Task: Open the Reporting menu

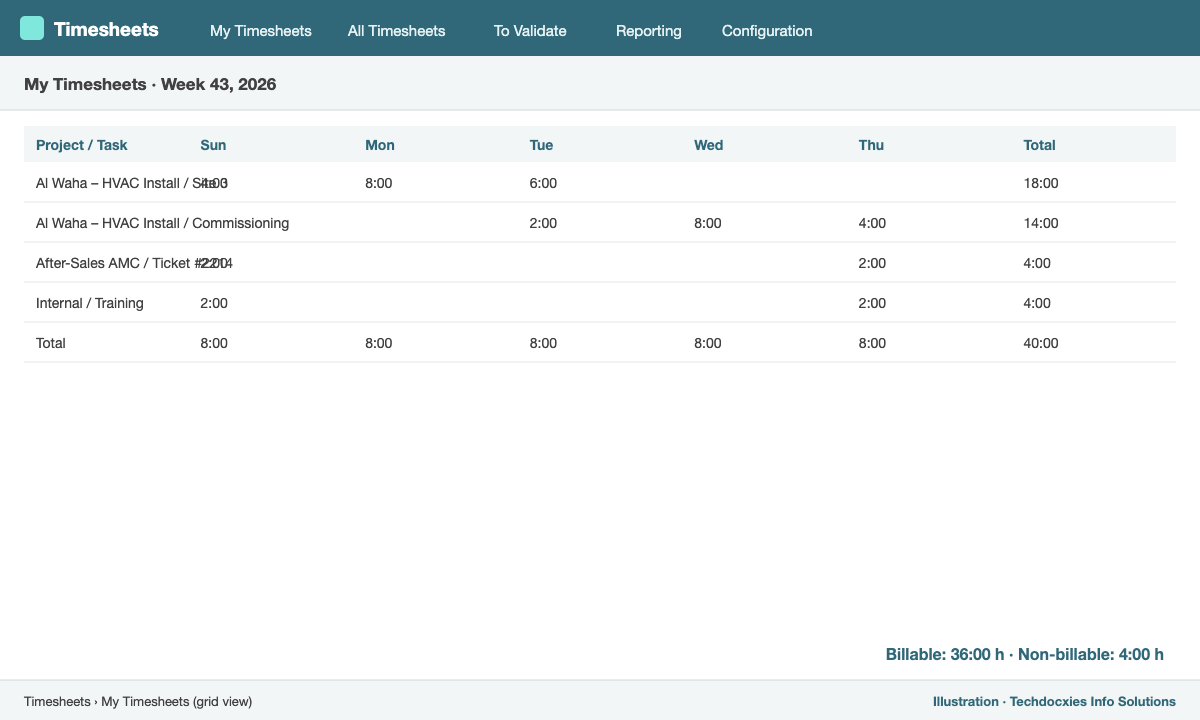Action: tap(649, 31)
